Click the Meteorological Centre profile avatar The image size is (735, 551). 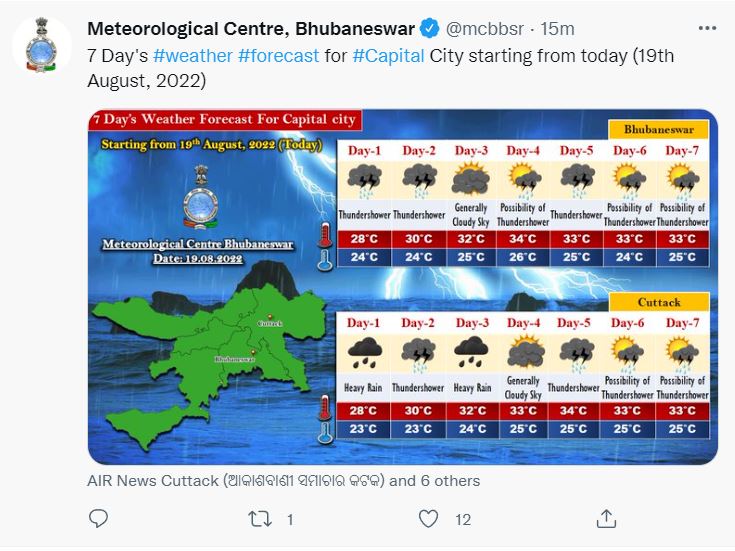click(42, 45)
